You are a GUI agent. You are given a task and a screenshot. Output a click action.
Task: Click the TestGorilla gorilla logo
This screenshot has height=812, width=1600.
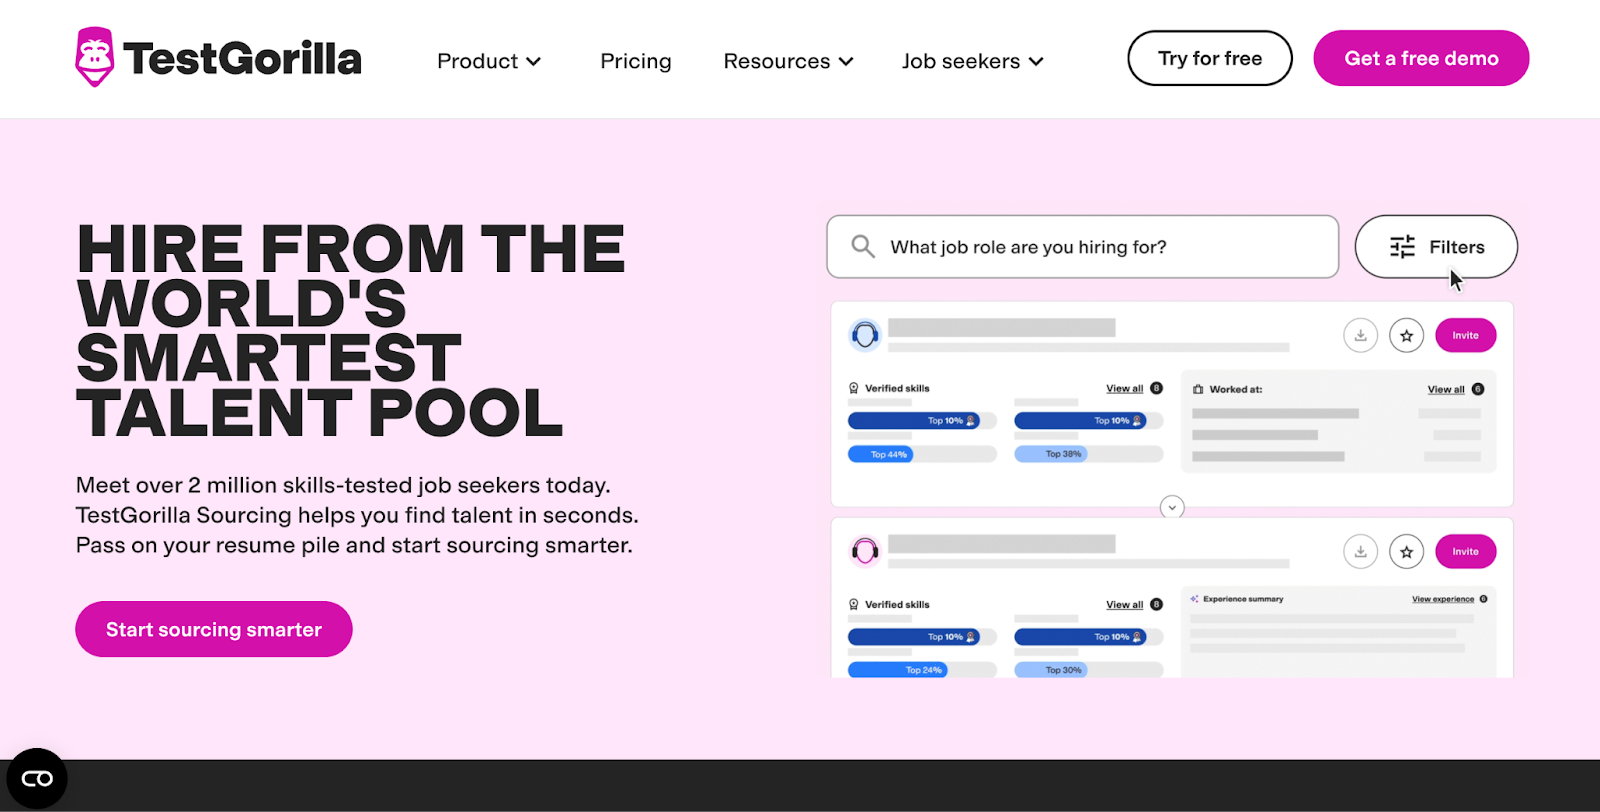(x=94, y=56)
